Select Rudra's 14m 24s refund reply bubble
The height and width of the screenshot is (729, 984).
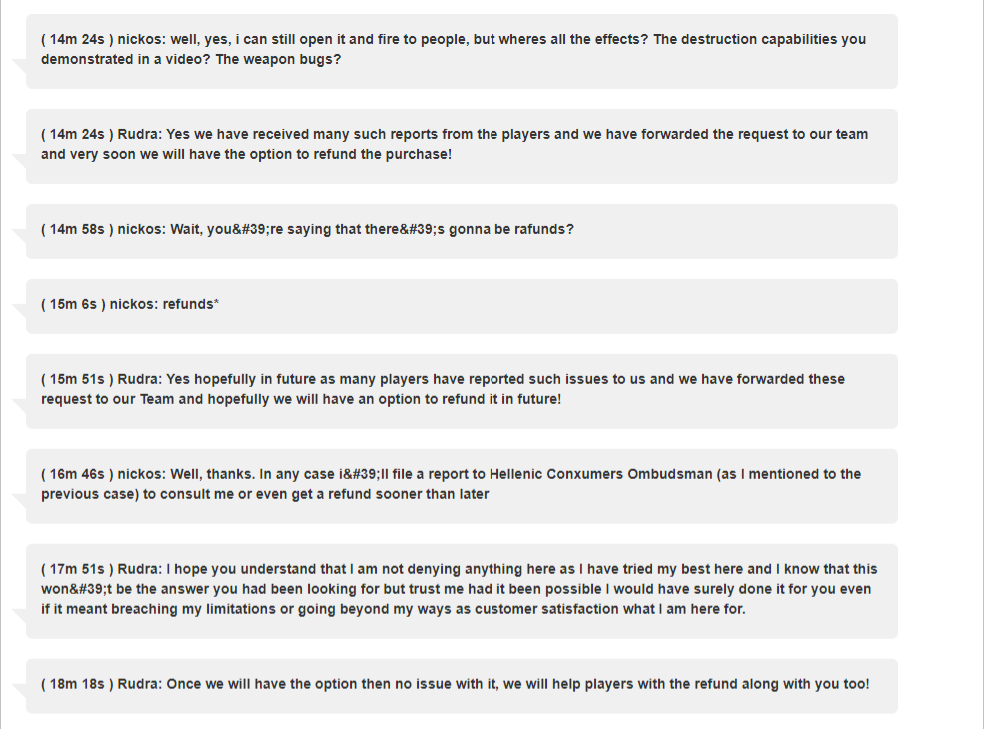[x=462, y=146]
